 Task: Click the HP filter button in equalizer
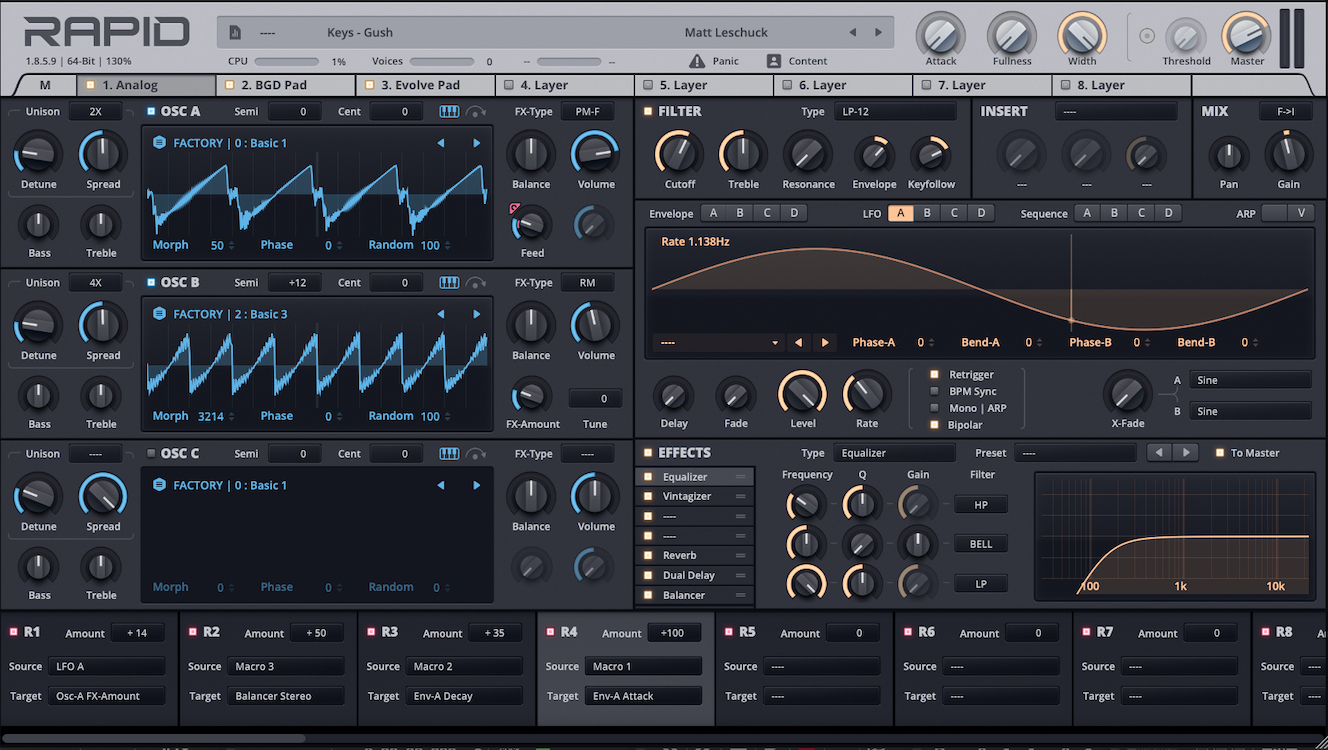[981, 505]
